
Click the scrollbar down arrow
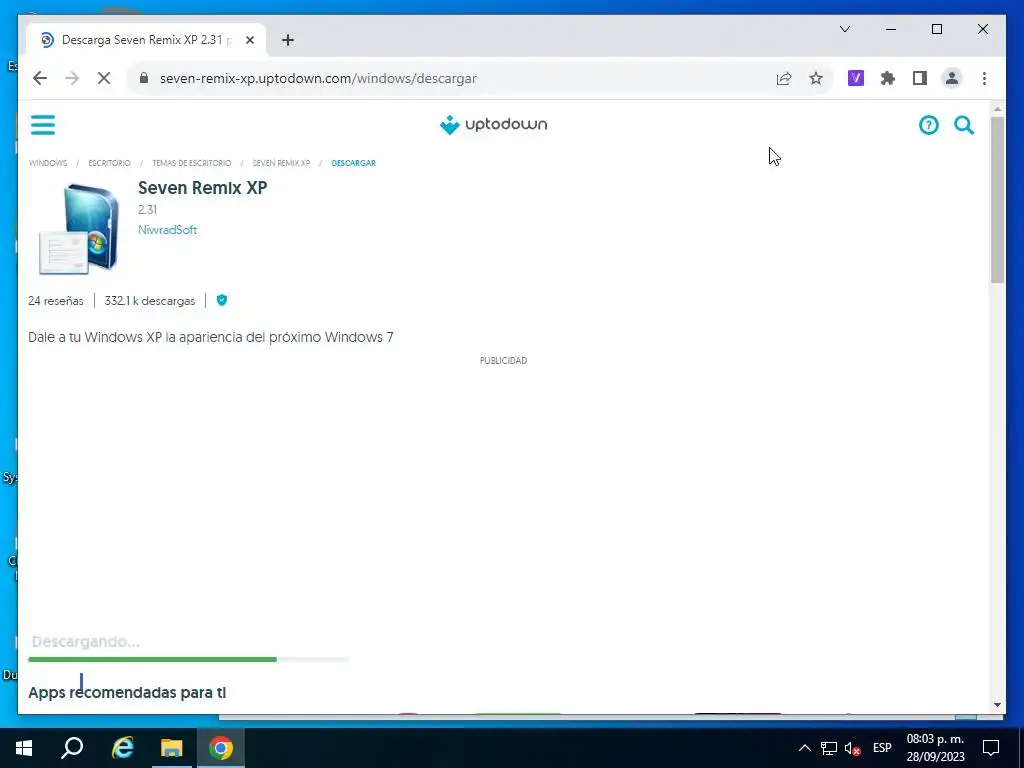pyautogui.click(x=997, y=705)
